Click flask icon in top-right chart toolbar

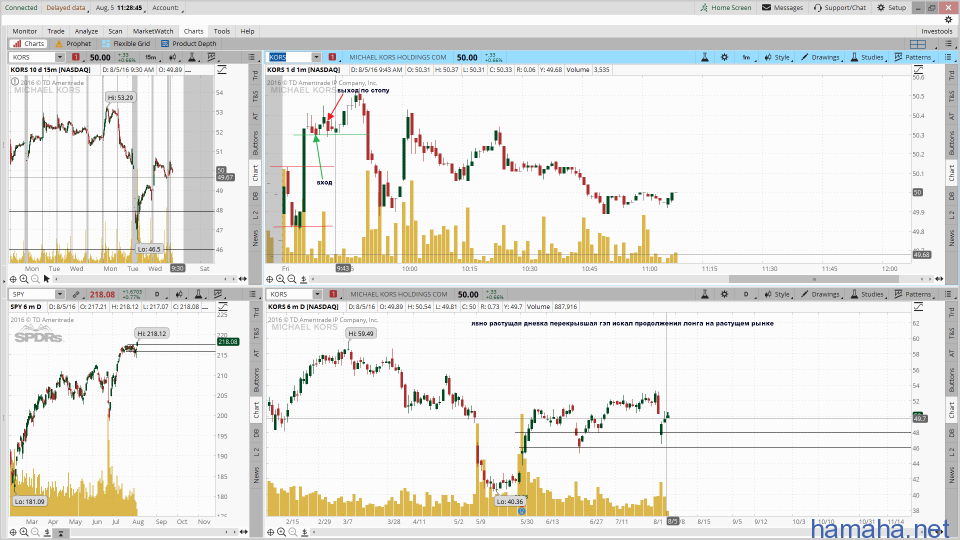[x=705, y=57]
